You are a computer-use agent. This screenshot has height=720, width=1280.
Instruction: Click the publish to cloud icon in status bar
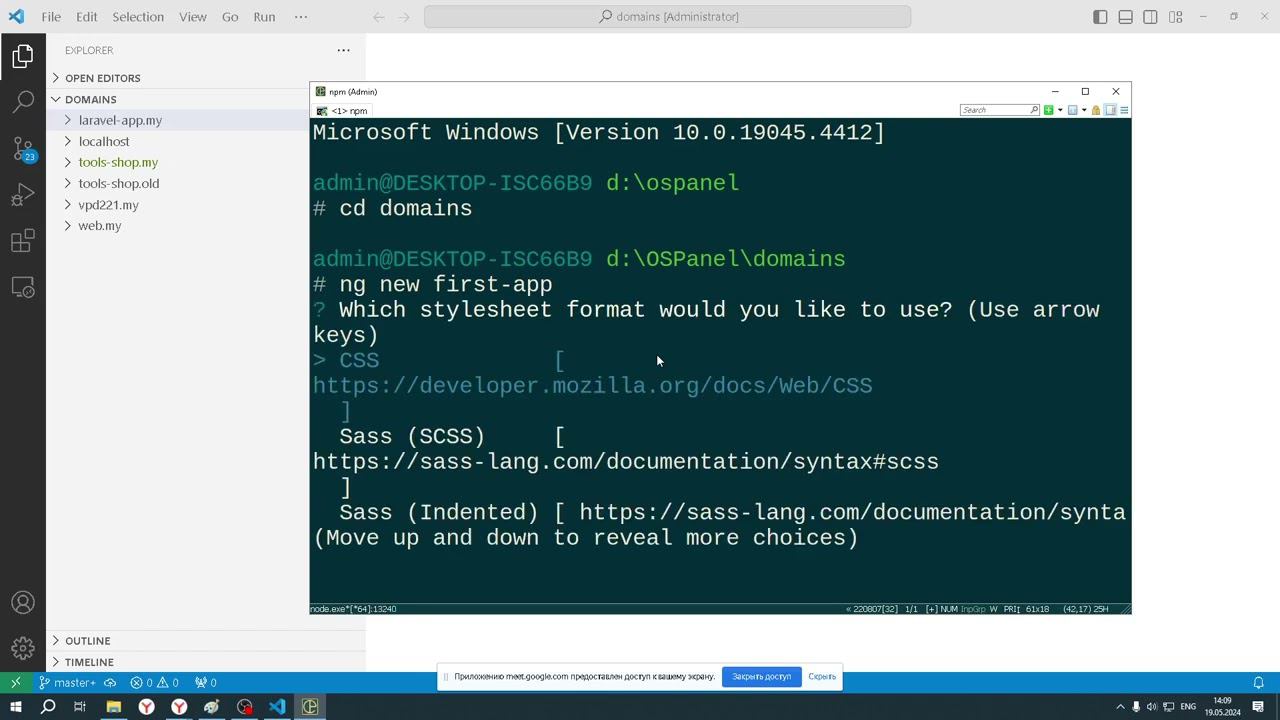click(x=110, y=683)
